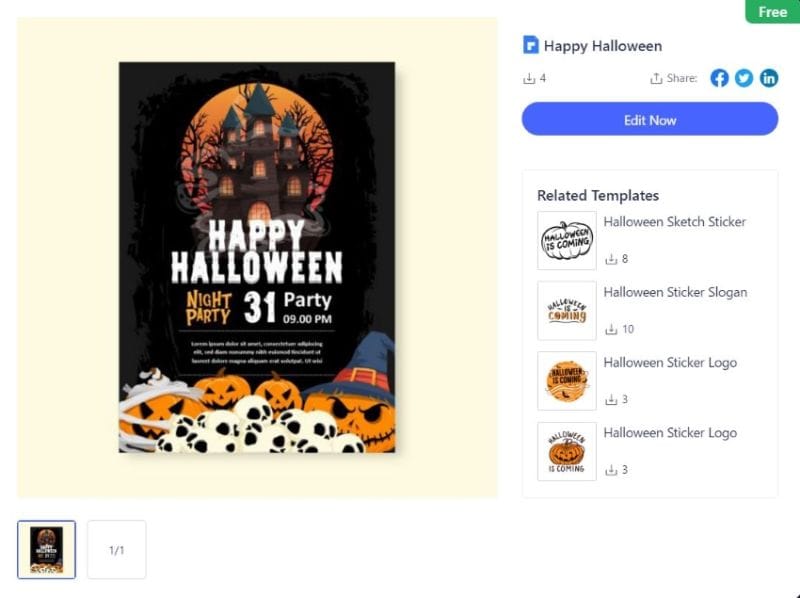Viewport: 800px width, 598px height.
Task: Click the green Free badge
Action: 772,12
